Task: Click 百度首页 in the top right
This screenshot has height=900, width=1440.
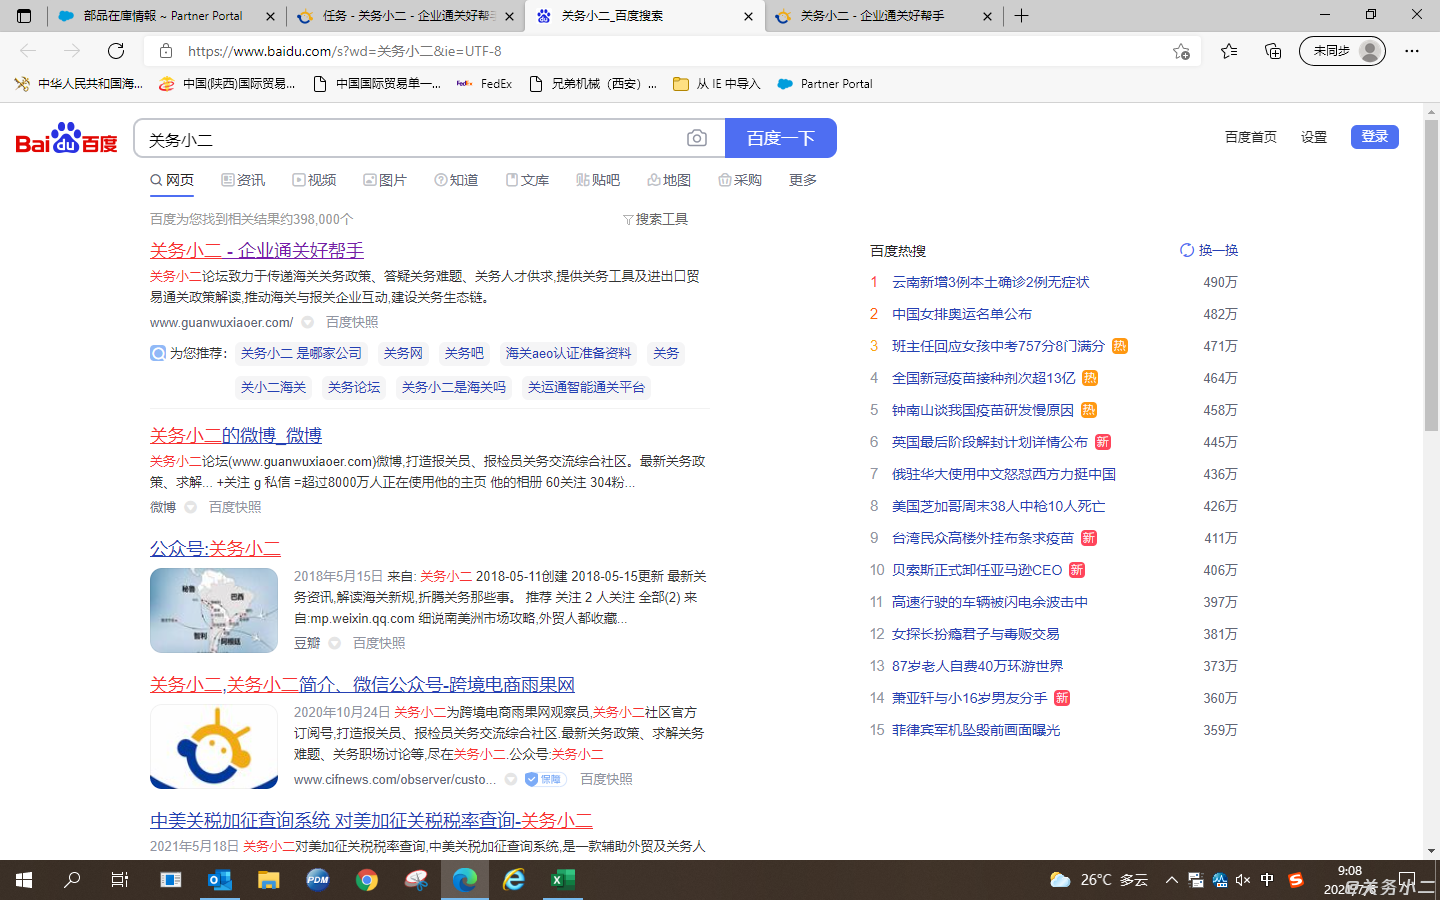Action: [1251, 137]
